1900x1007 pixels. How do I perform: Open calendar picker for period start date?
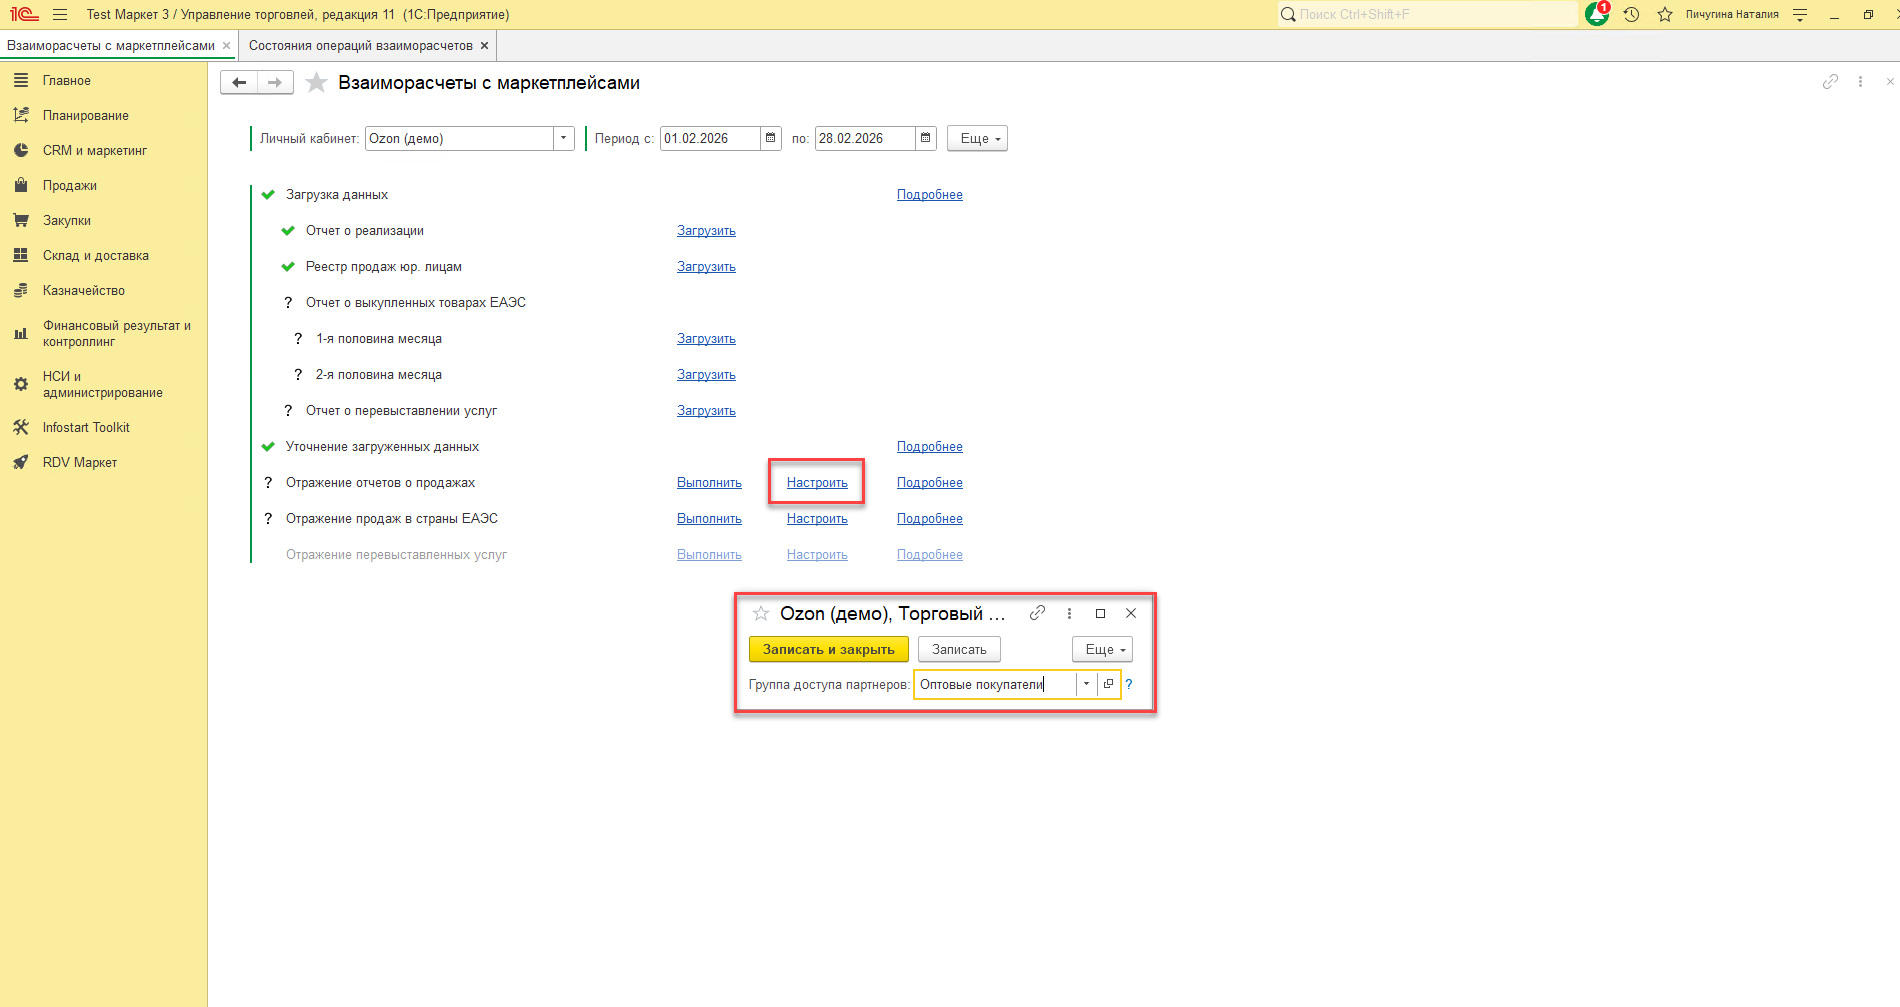click(x=771, y=139)
